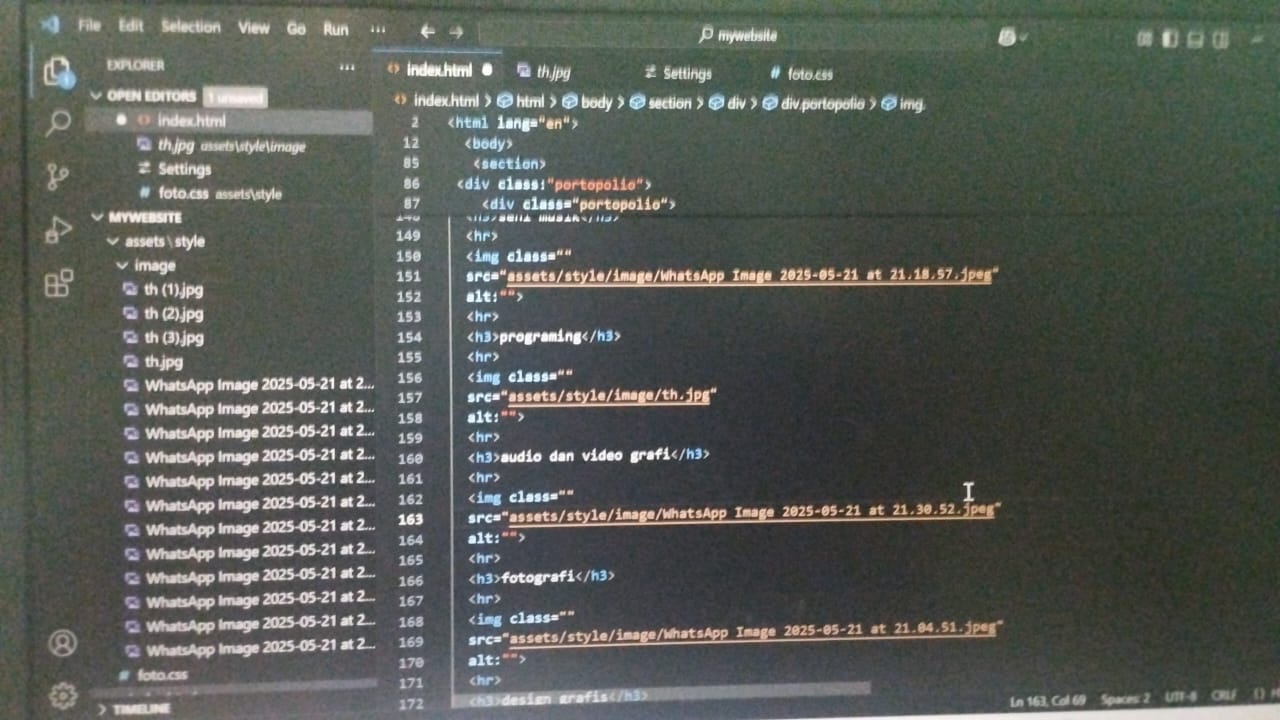The image size is (1280, 720).
Task: Open the Run and Debug view
Action: tap(58, 232)
